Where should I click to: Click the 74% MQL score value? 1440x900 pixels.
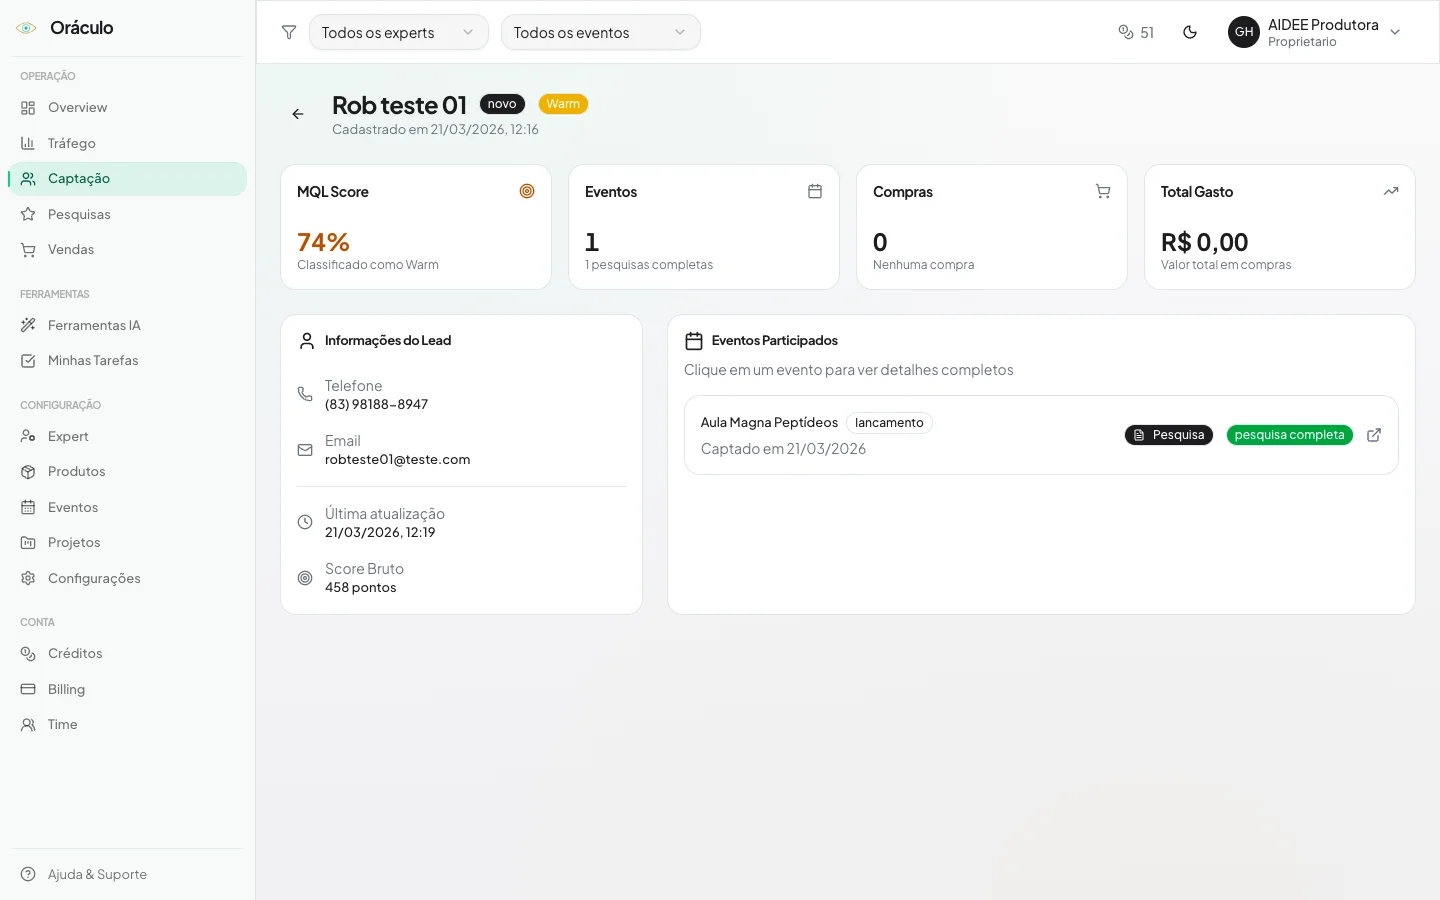323,242
